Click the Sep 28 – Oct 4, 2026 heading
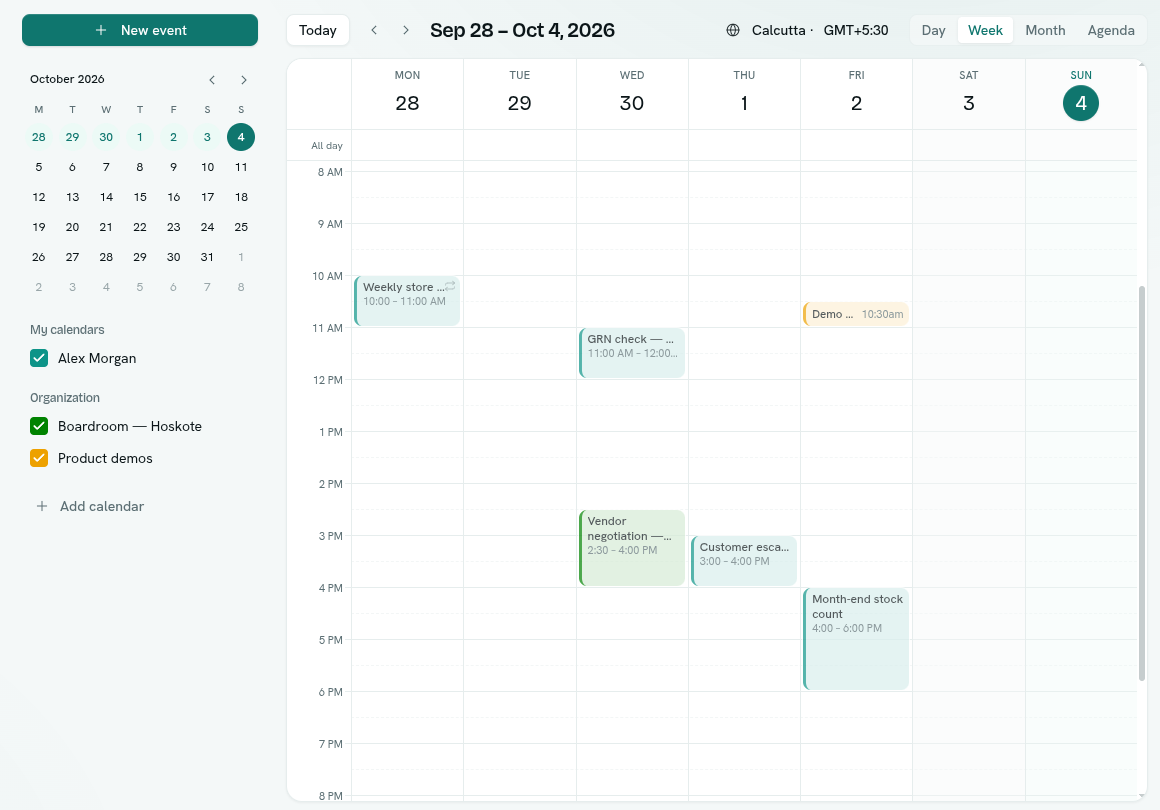1160x810 pixels. [x=522, y=30]
